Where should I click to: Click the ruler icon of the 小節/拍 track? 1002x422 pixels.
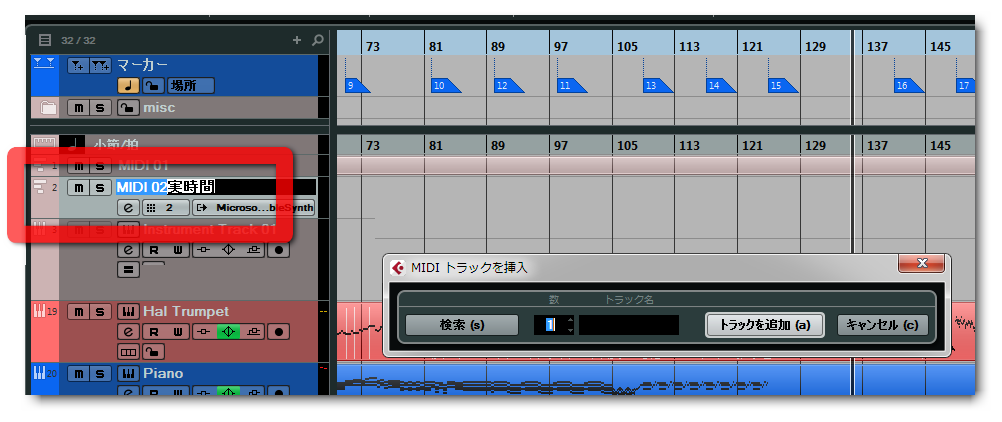coord(44,144)
